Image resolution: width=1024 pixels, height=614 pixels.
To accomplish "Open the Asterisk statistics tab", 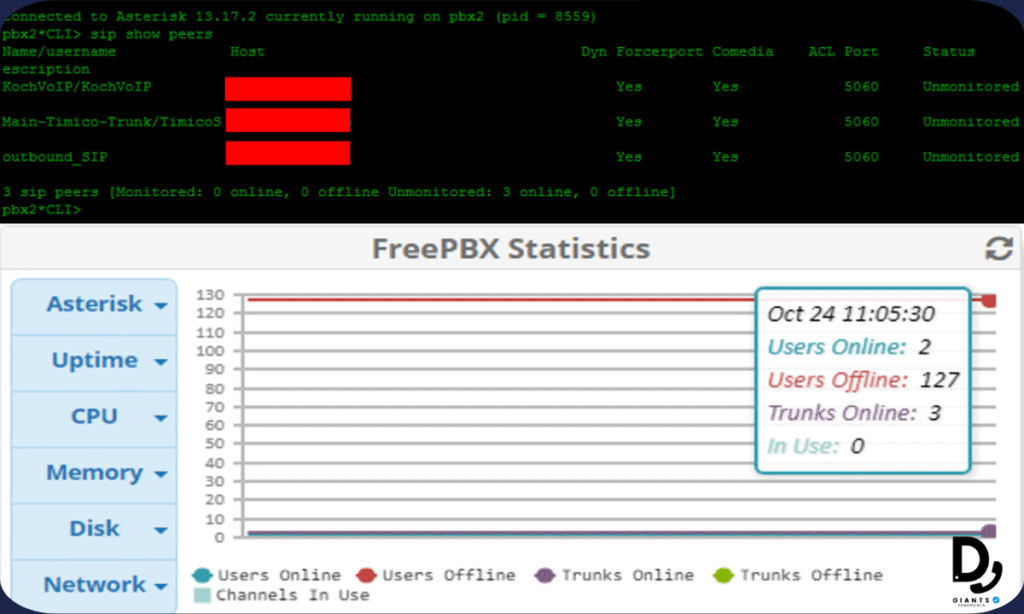I will coord(94,306).
